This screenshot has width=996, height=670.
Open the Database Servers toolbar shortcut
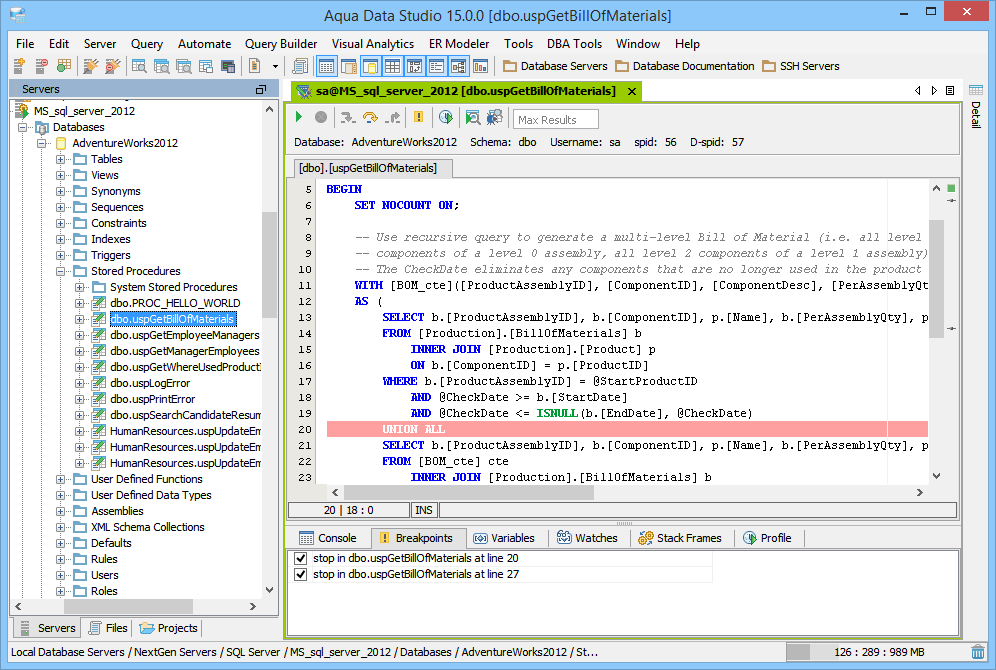(555, 66)
